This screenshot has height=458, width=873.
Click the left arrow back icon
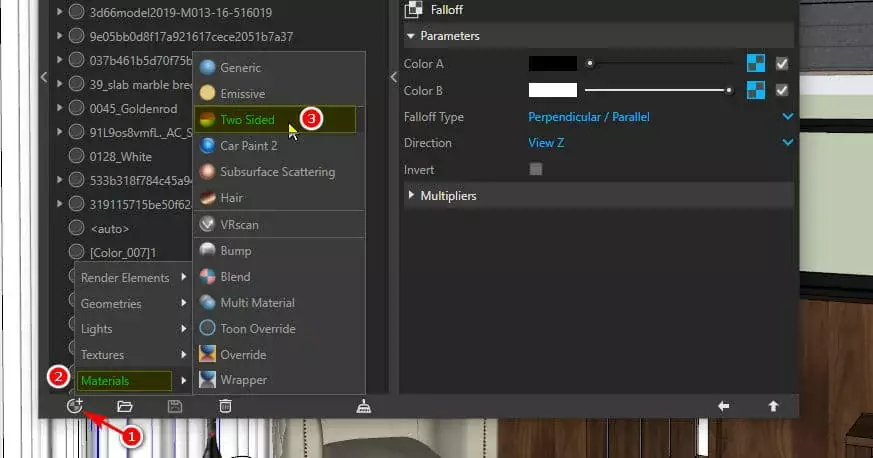724,406
